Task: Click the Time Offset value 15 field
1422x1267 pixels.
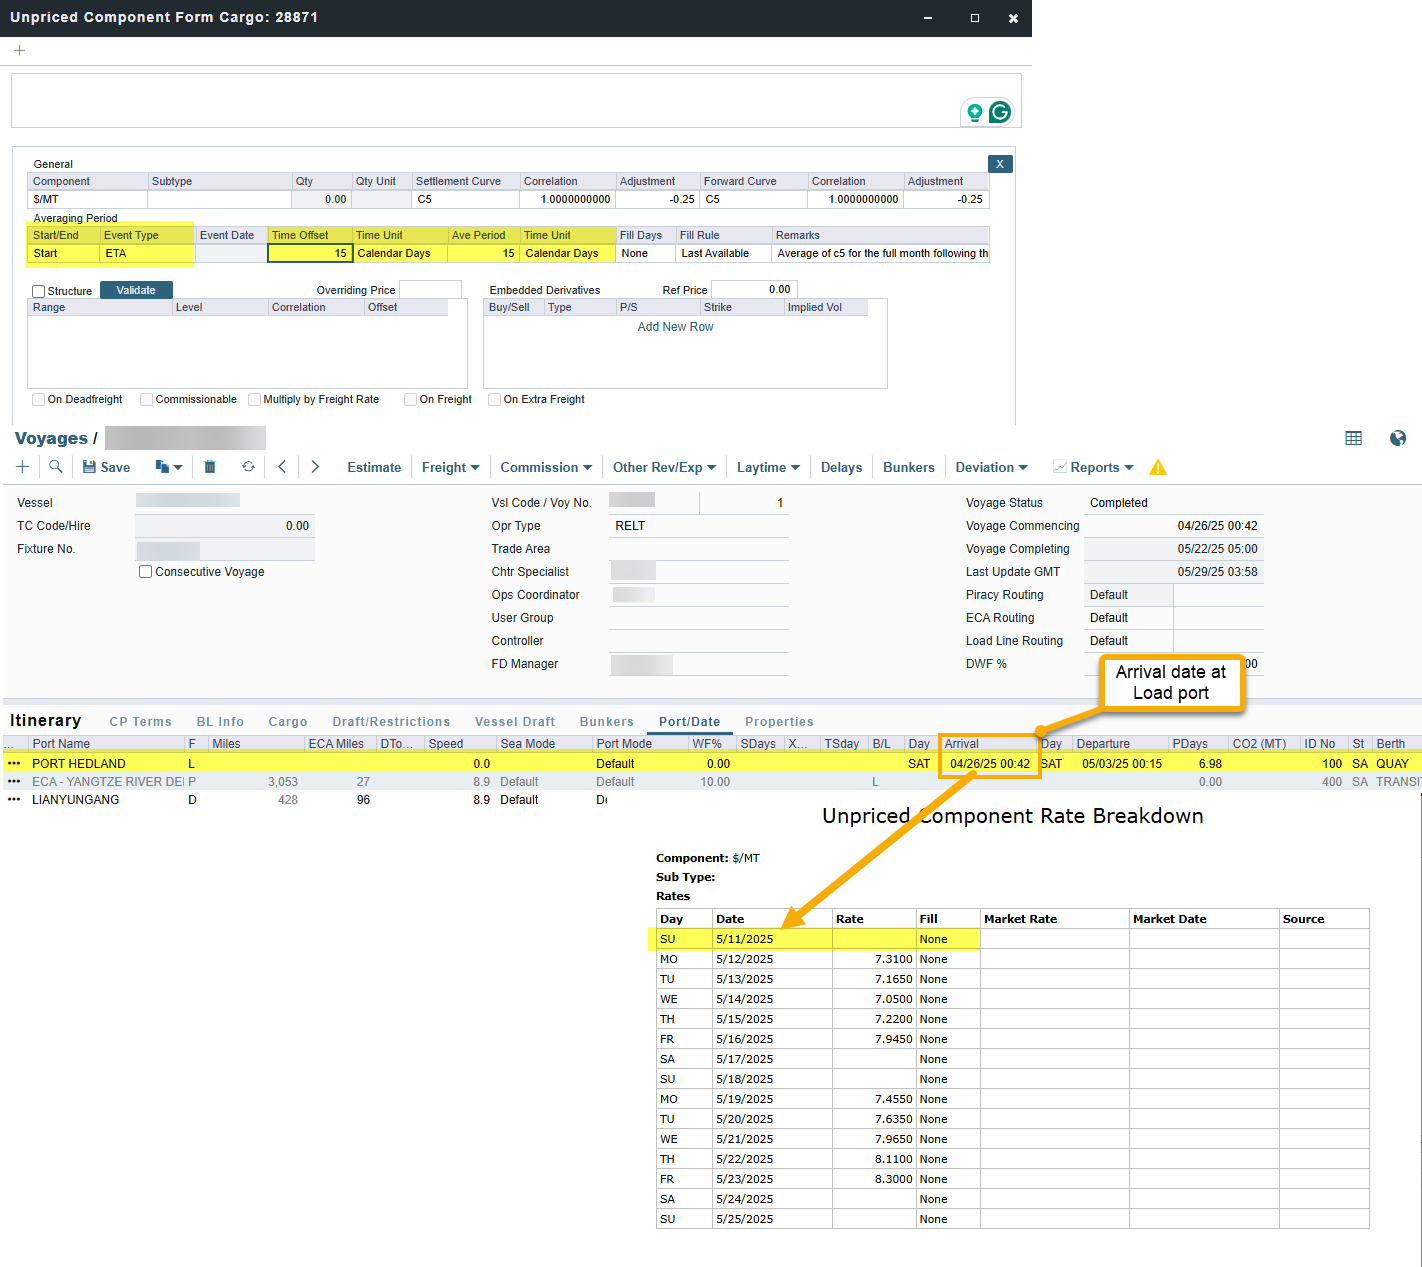Action: [x=310, y=253]
